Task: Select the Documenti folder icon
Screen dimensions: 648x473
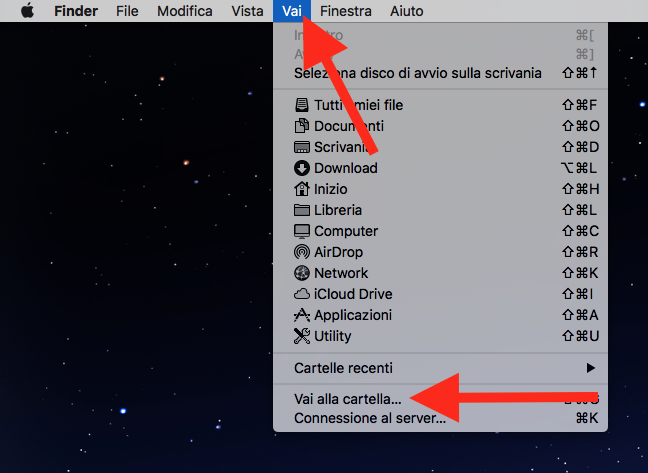Action: click(302, 126)
